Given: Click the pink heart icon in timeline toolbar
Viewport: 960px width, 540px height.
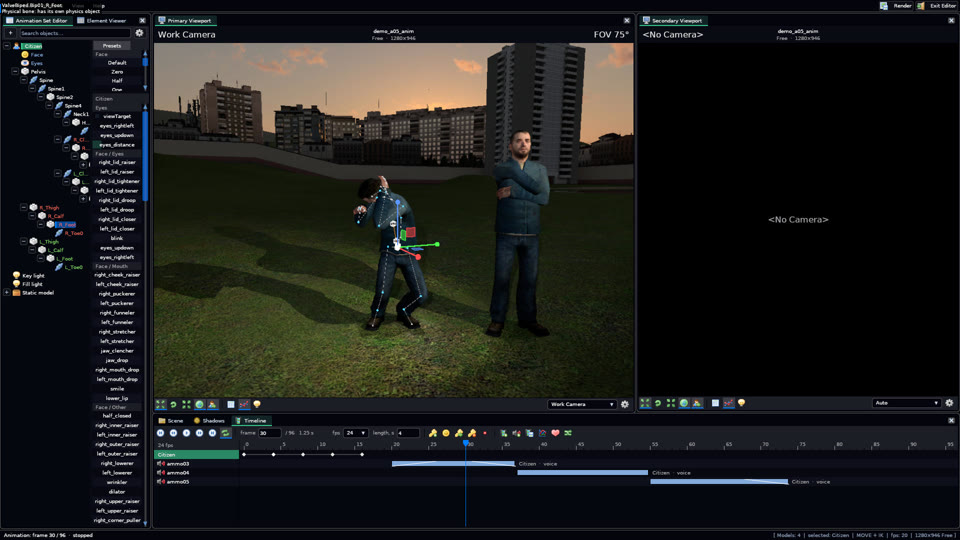Looking at the screenshot, I should (555, 433).
